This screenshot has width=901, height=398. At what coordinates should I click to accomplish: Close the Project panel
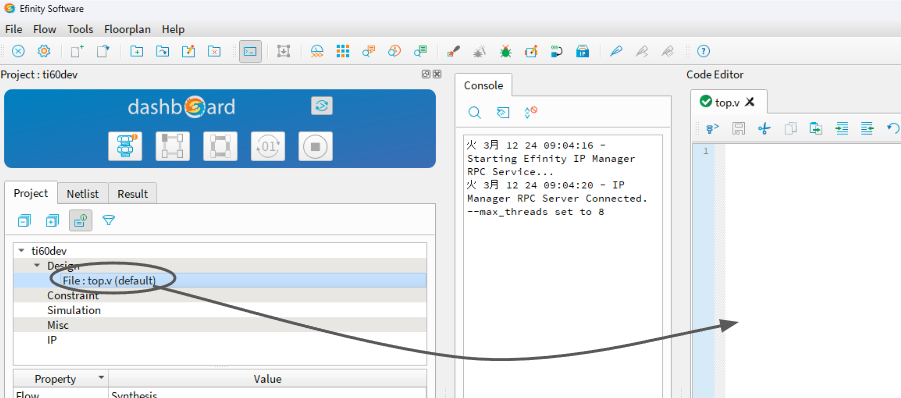tap(437, 74)
